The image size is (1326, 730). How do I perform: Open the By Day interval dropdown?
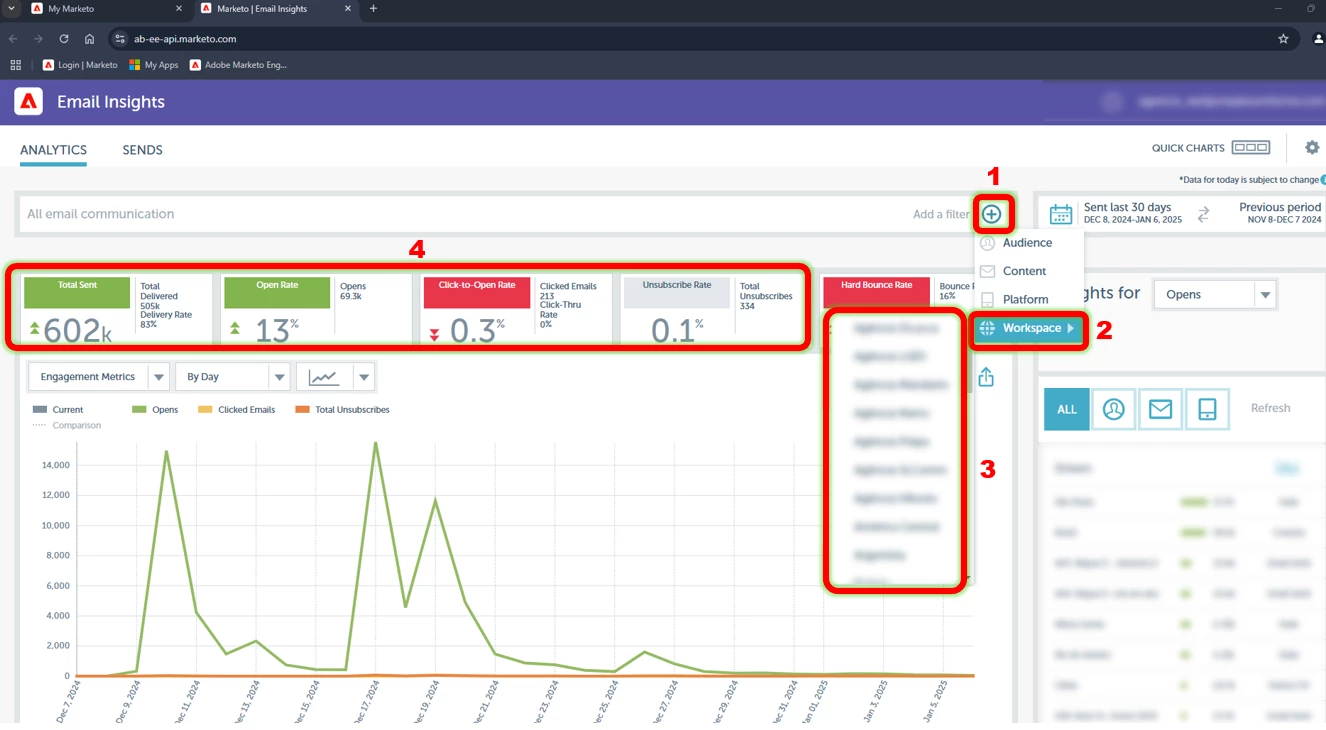pyautogui.click(x=232, y=377)
